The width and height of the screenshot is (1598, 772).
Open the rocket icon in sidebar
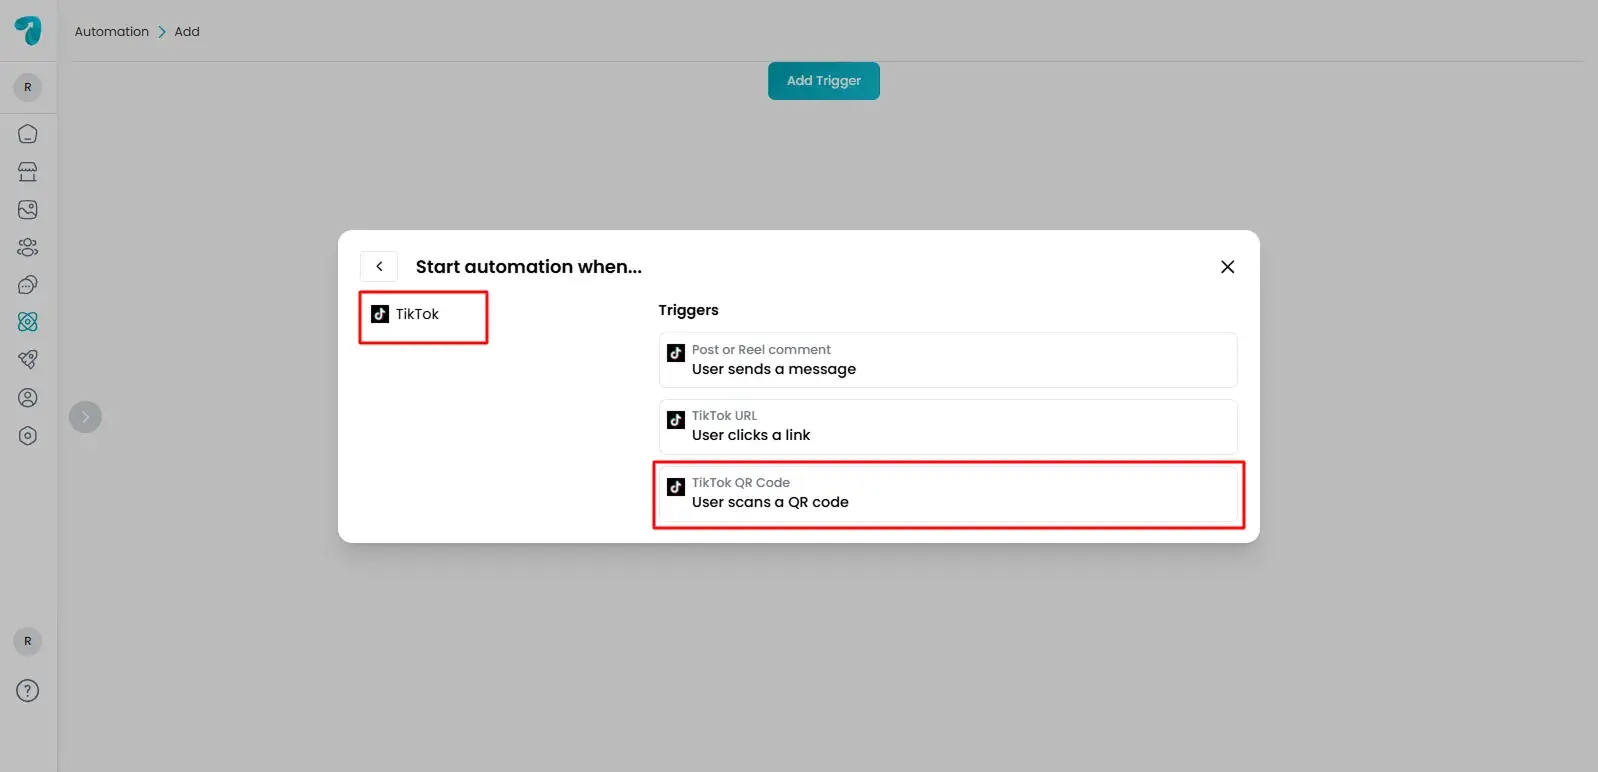point(28,359)
